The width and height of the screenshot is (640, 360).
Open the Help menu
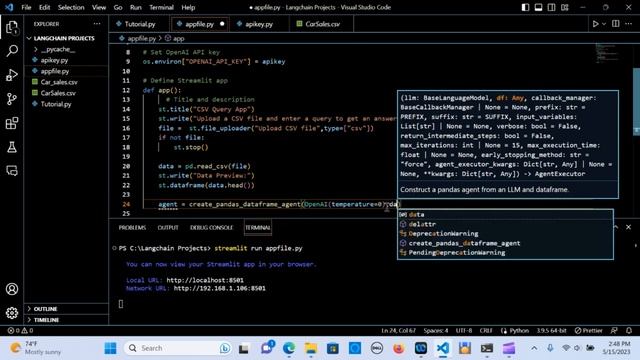point(188,7)
